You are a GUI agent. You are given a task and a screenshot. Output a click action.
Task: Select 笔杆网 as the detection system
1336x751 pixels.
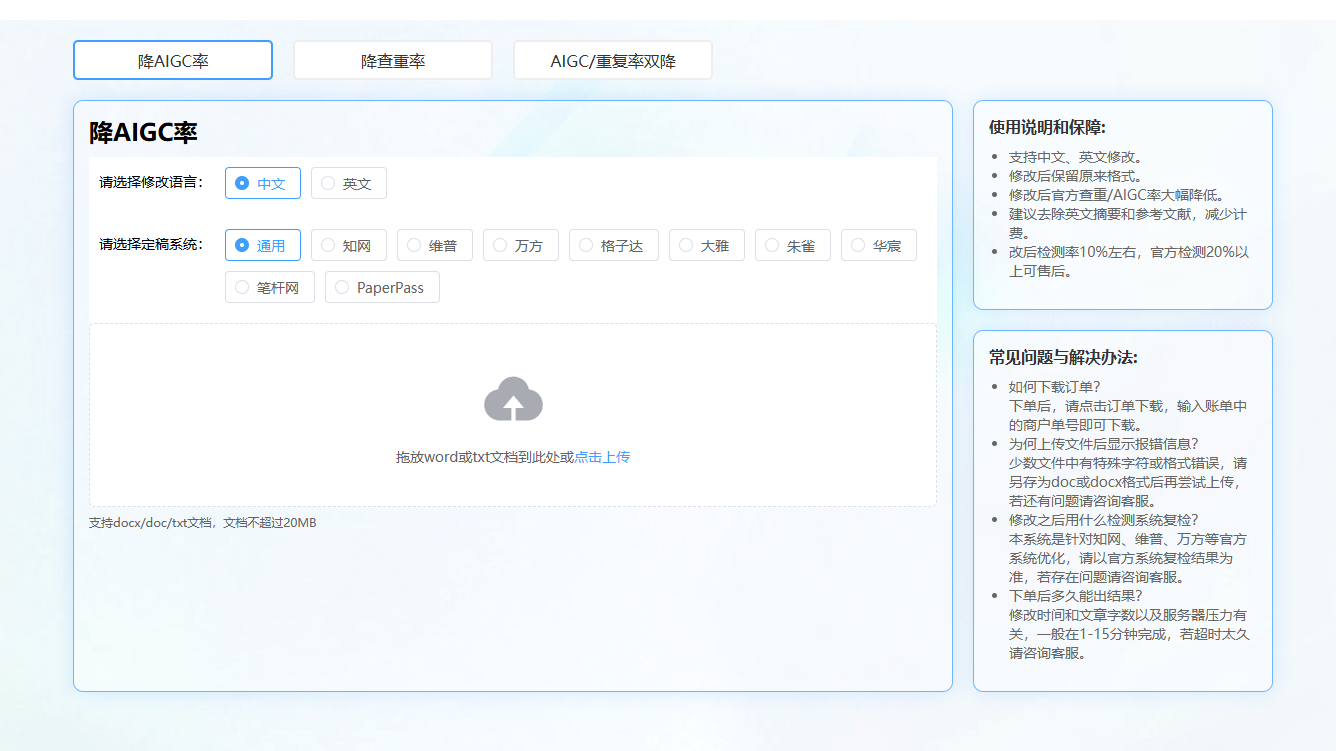coord(269,287)
